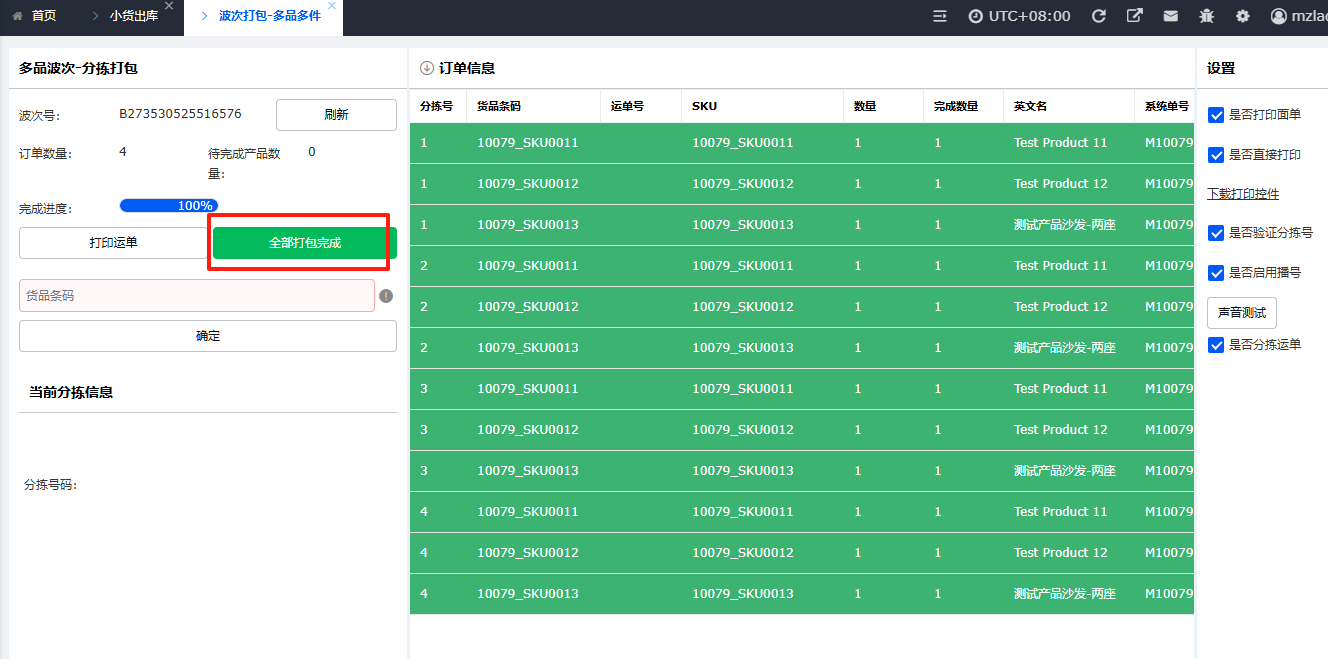Viewport: 1328px width, 659px height.
Task: Click the green 全部打包完成 button
Action: pos(305,243)
